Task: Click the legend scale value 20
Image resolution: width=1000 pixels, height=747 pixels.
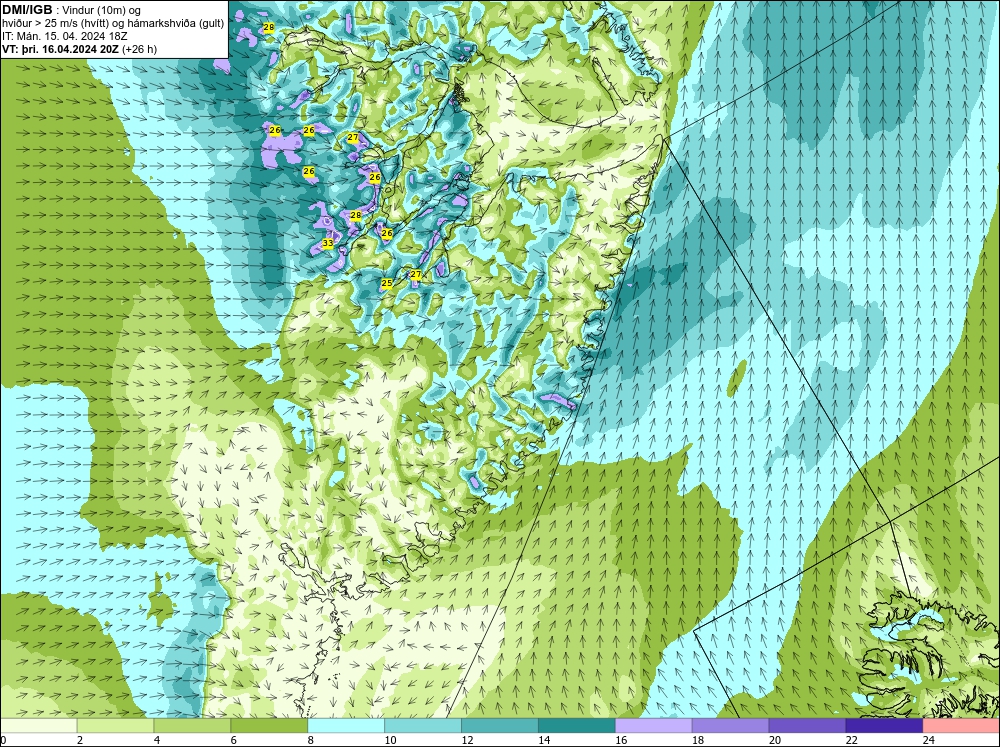Action: coord(775,740)
